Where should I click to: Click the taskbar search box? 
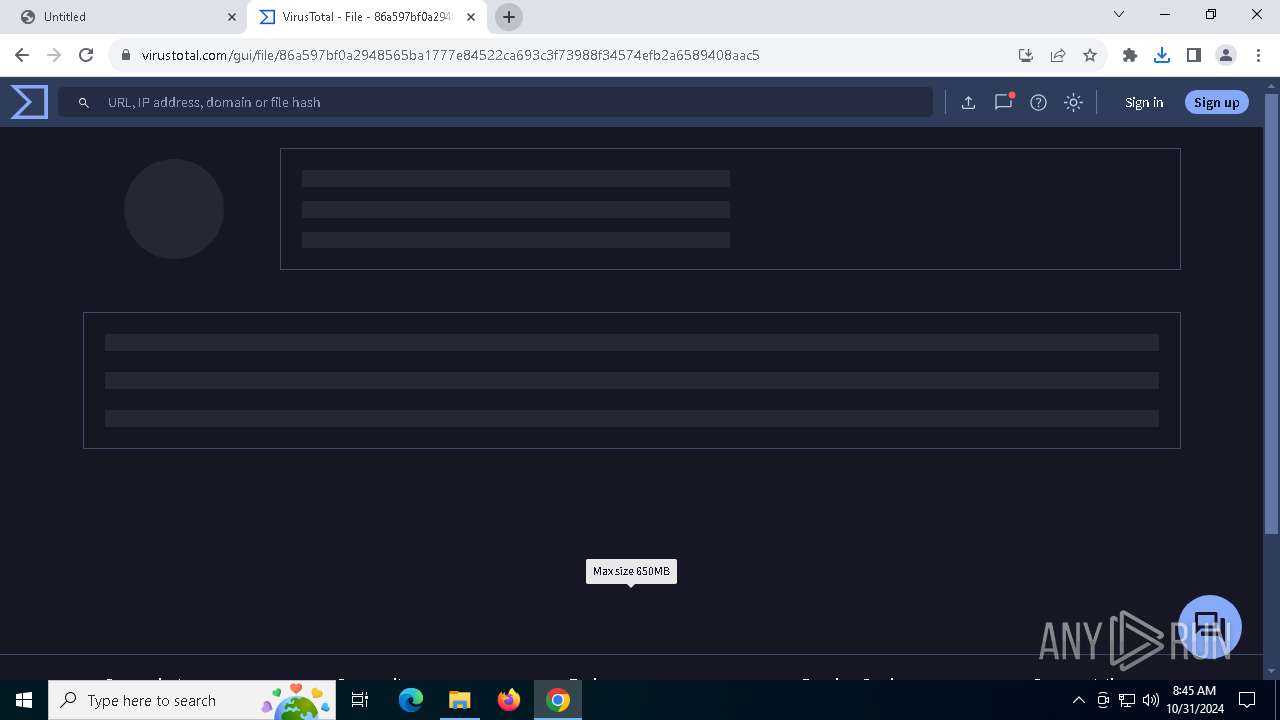(192, 700)
